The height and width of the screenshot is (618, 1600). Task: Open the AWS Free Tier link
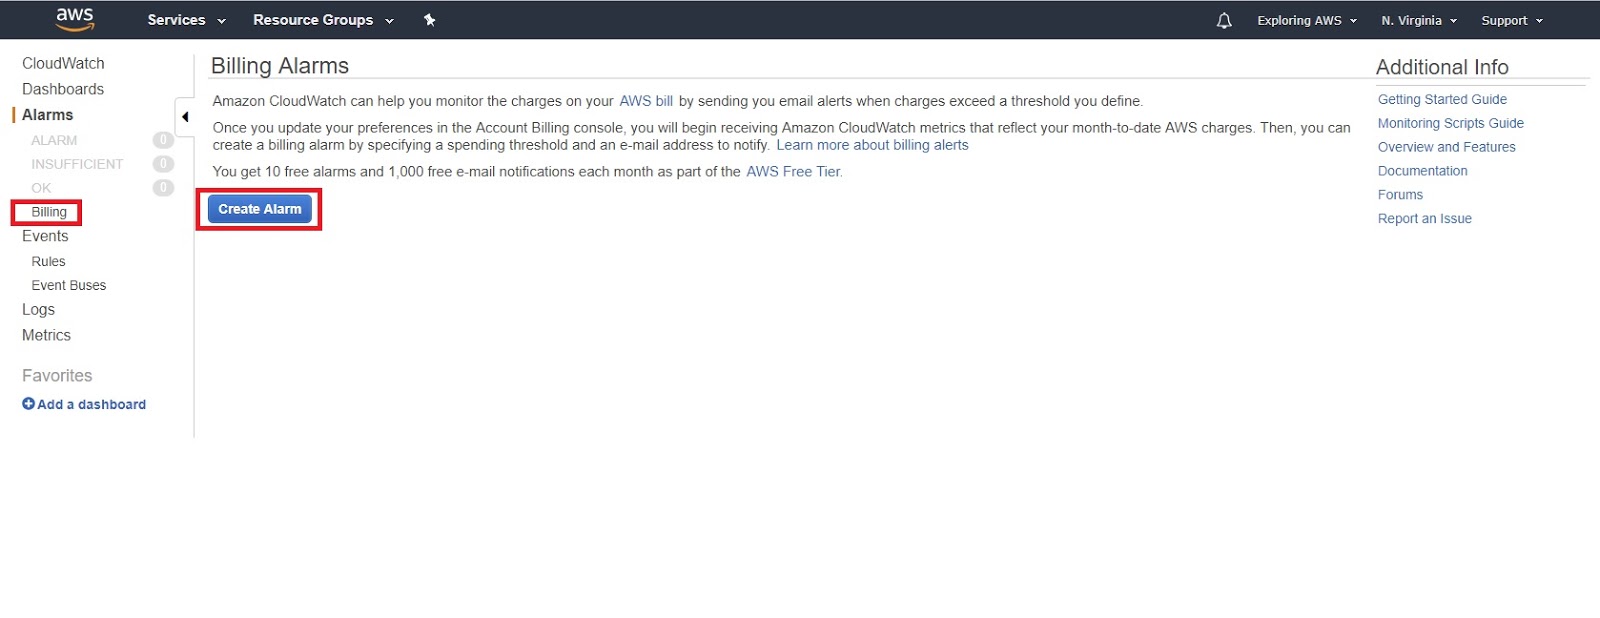[794, 172]
